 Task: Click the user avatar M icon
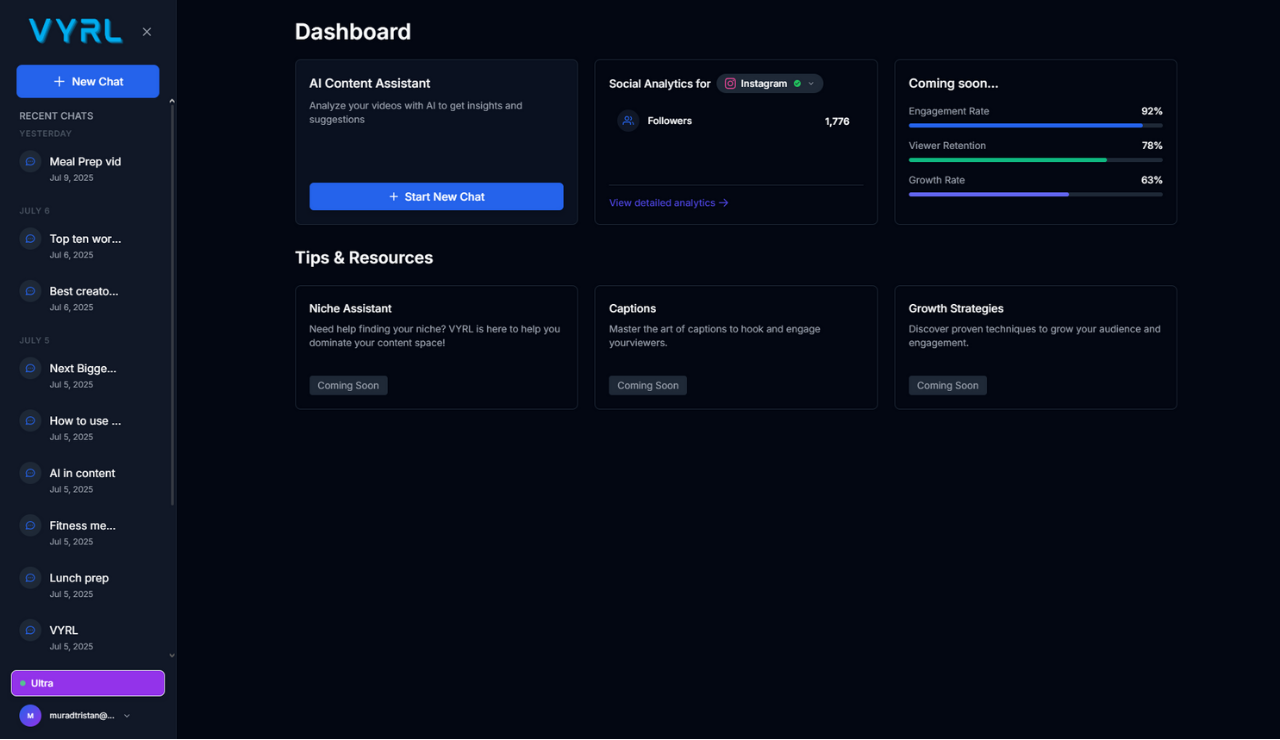[x=30, y=716]
